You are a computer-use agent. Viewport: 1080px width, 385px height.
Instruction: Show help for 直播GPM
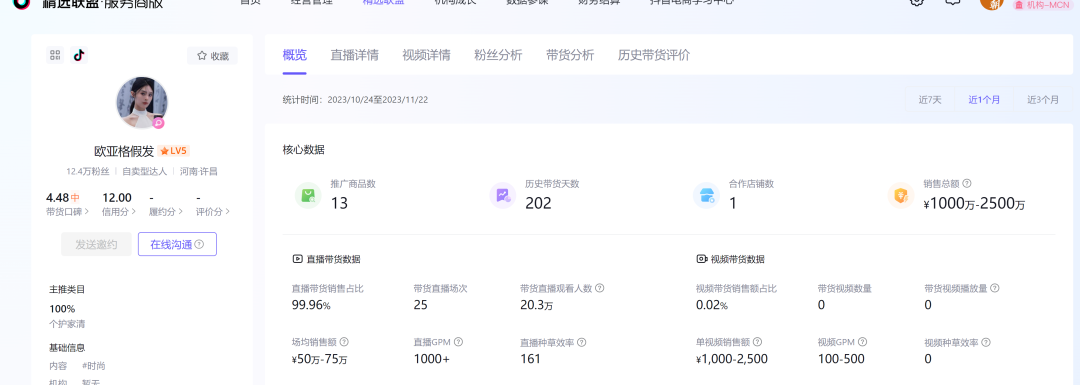pos(458,342)
